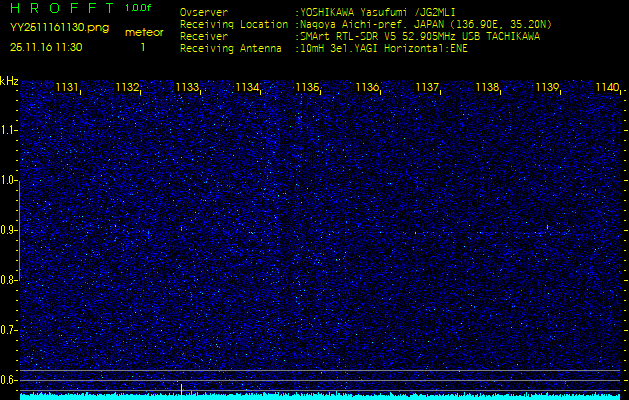Screen dimensions: 629x400
Task: Click the meteor count label
Action: tap(142, 33)
